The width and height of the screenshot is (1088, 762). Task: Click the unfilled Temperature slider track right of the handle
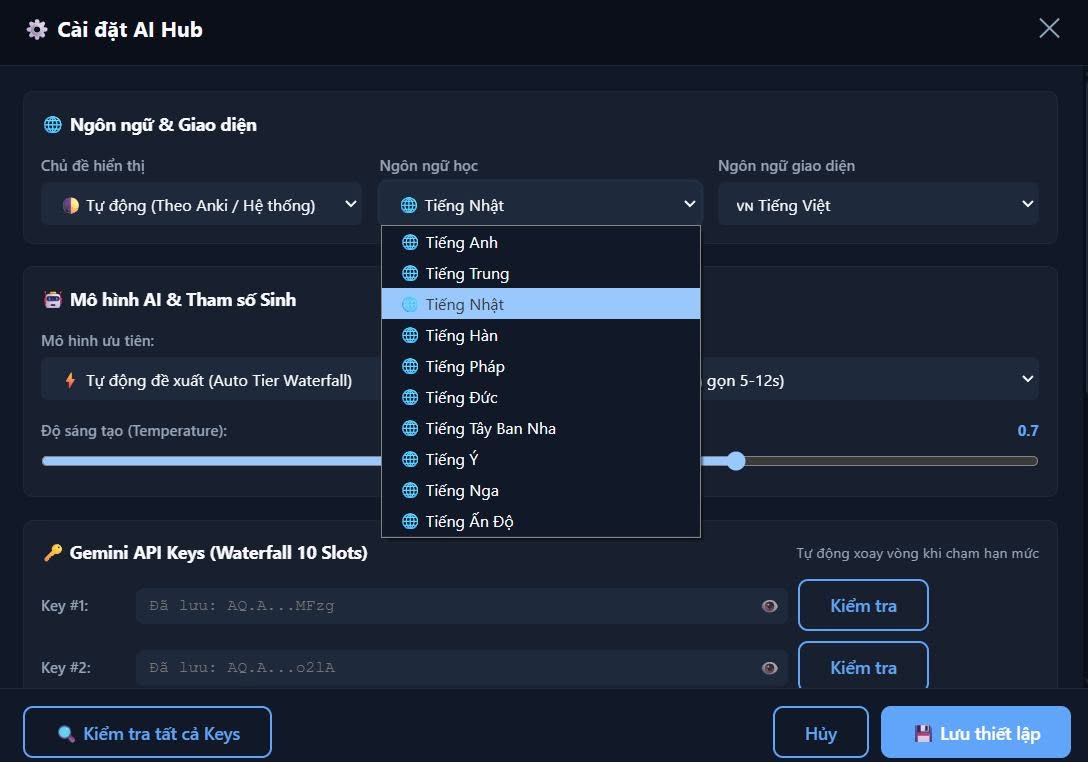pos(892,461)
